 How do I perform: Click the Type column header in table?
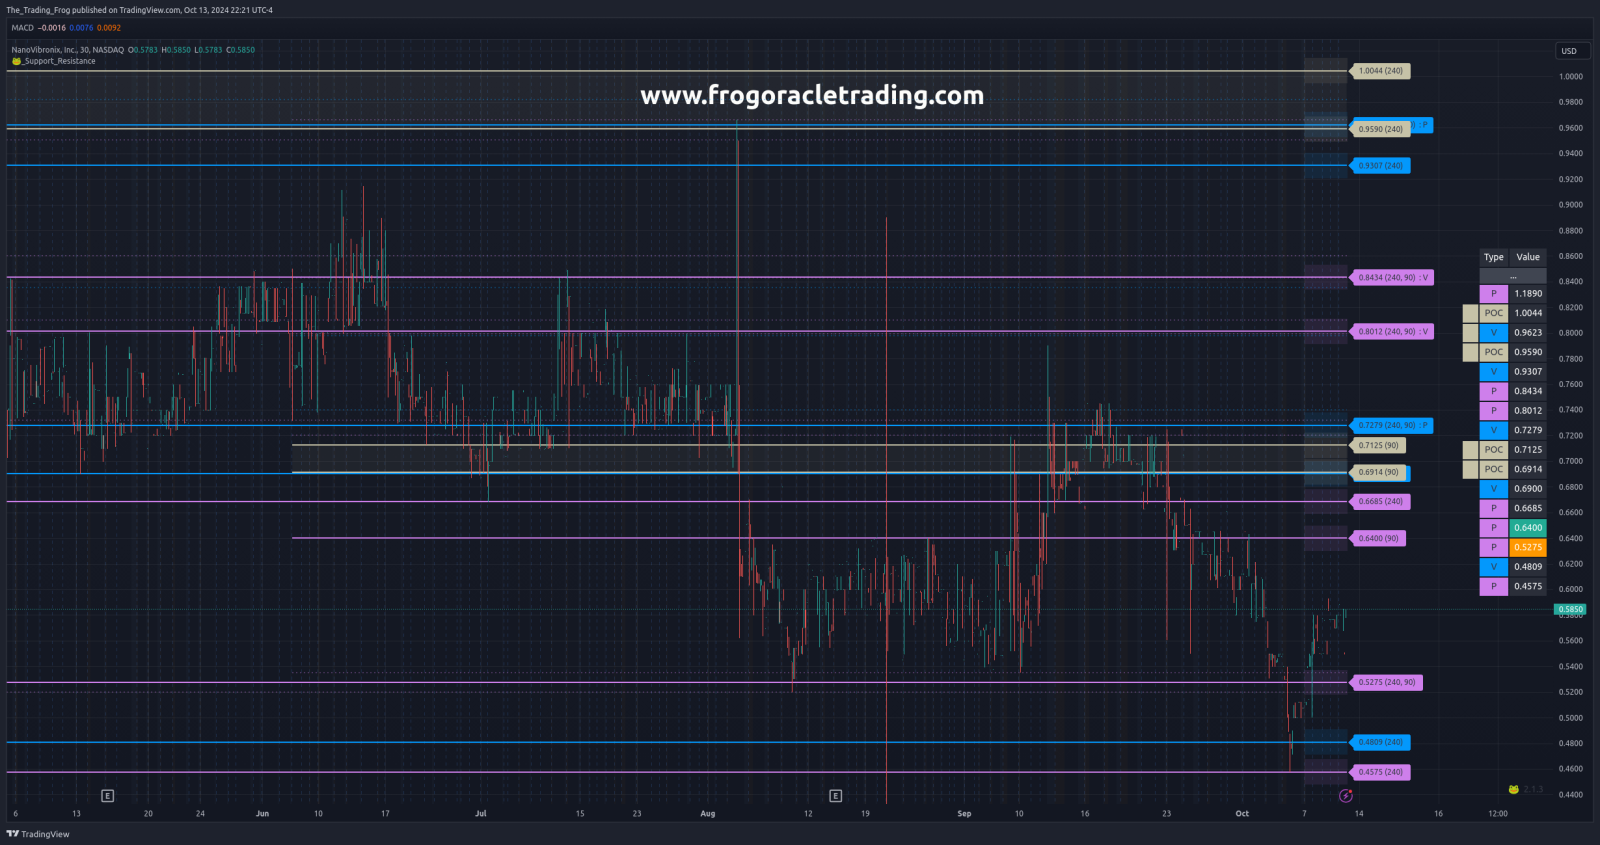click(1494, 257)
